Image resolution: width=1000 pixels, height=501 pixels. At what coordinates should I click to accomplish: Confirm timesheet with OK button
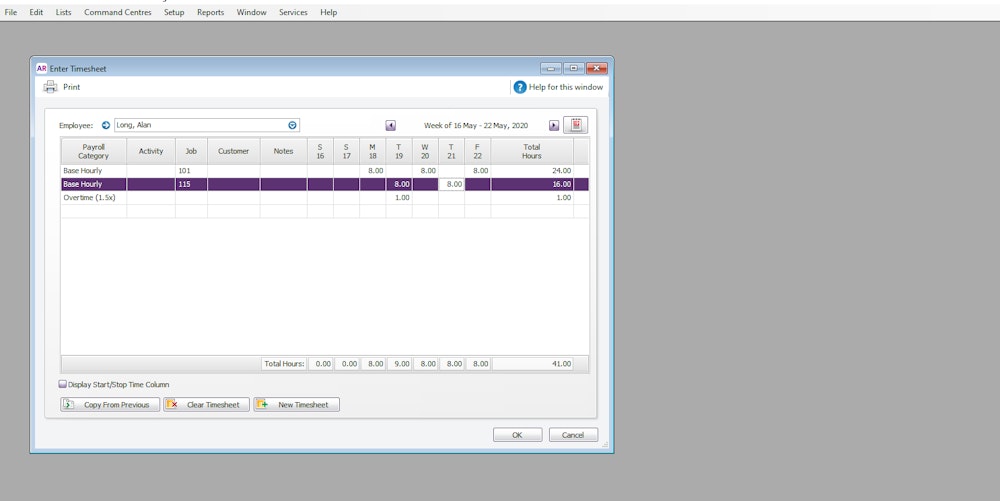click(x=517, y=435)
